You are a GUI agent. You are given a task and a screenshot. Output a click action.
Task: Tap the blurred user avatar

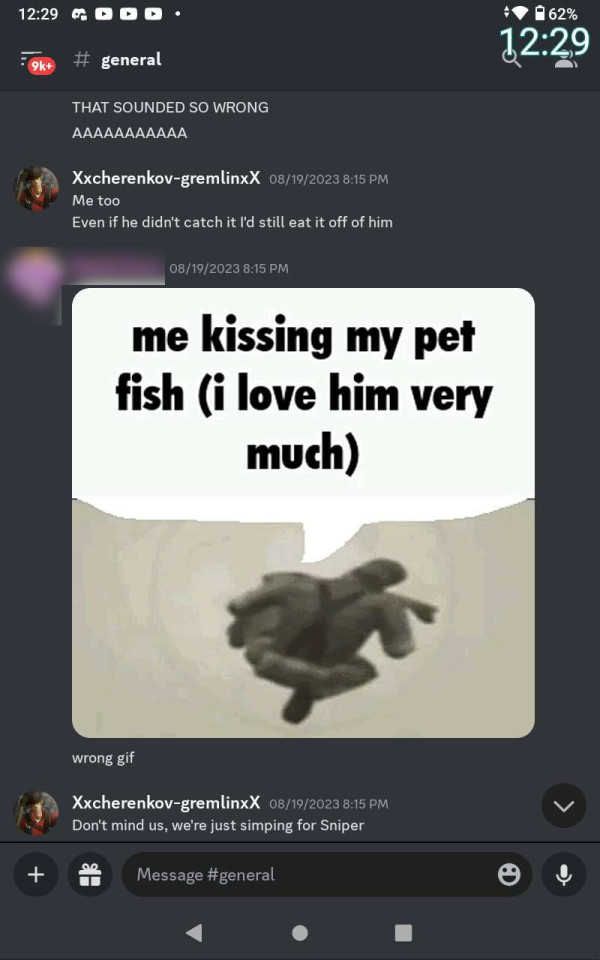[x=36, y=277]
